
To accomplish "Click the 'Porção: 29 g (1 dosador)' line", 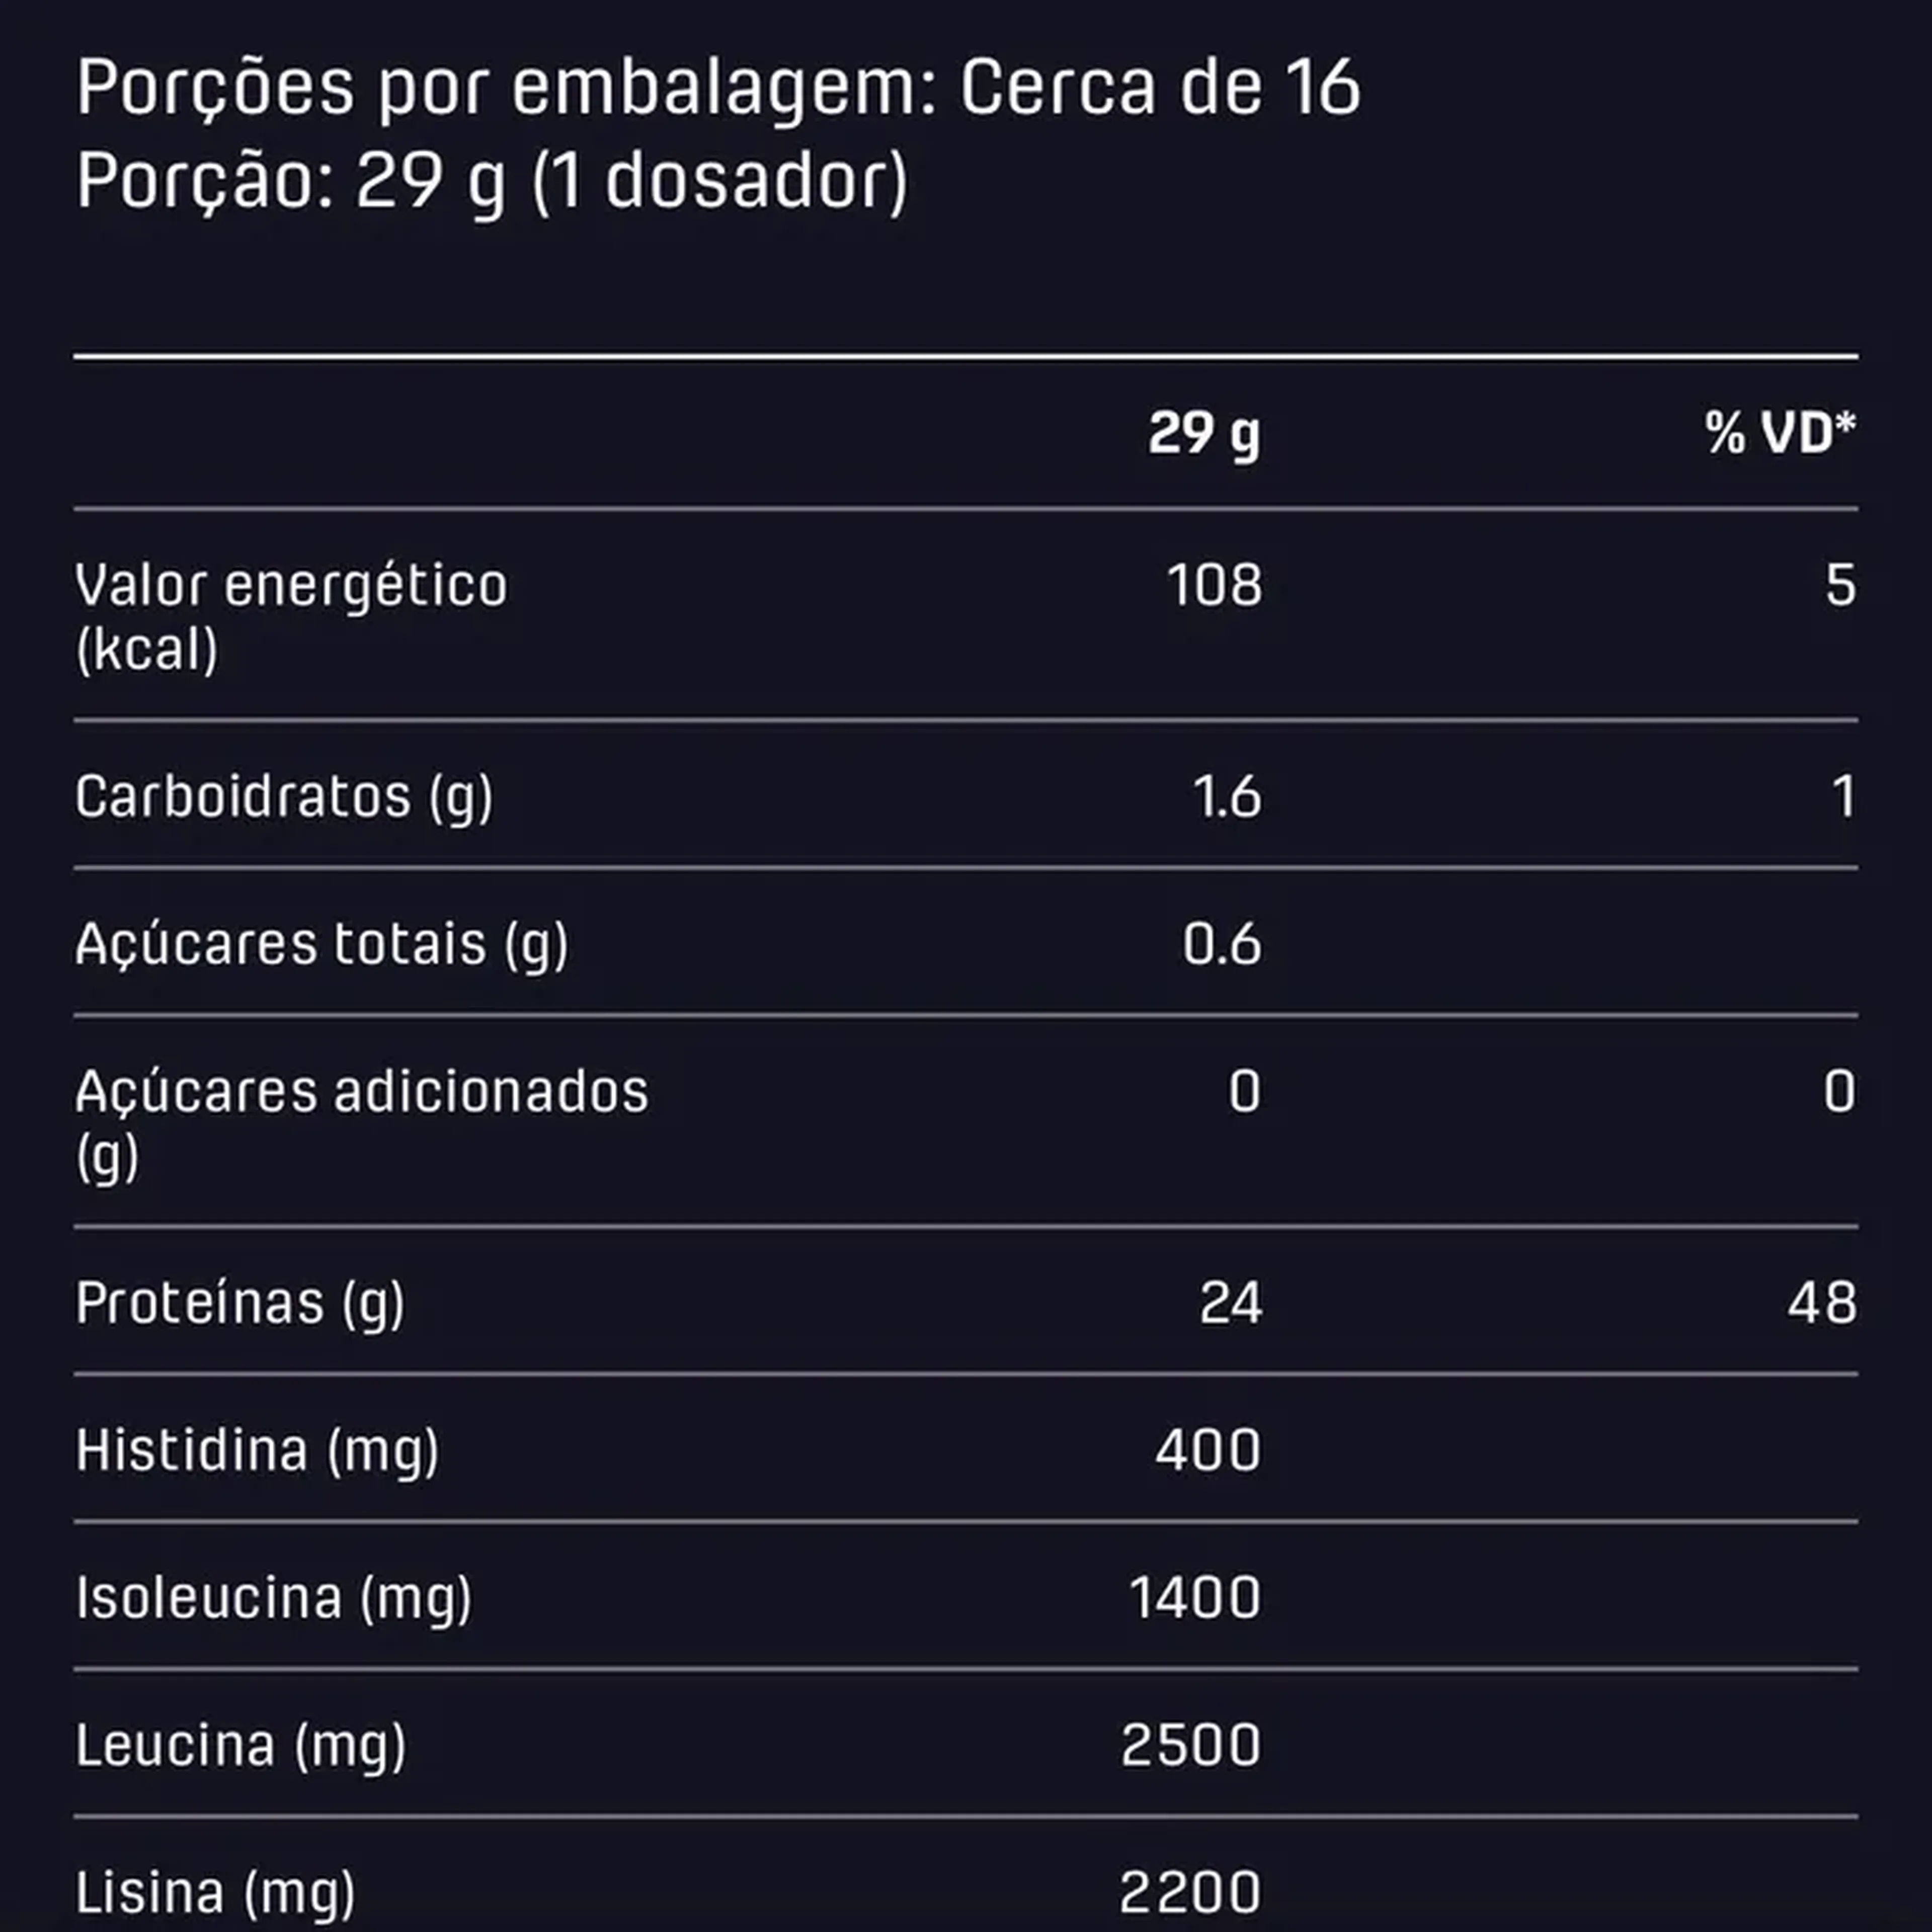I will pos(492,182).
